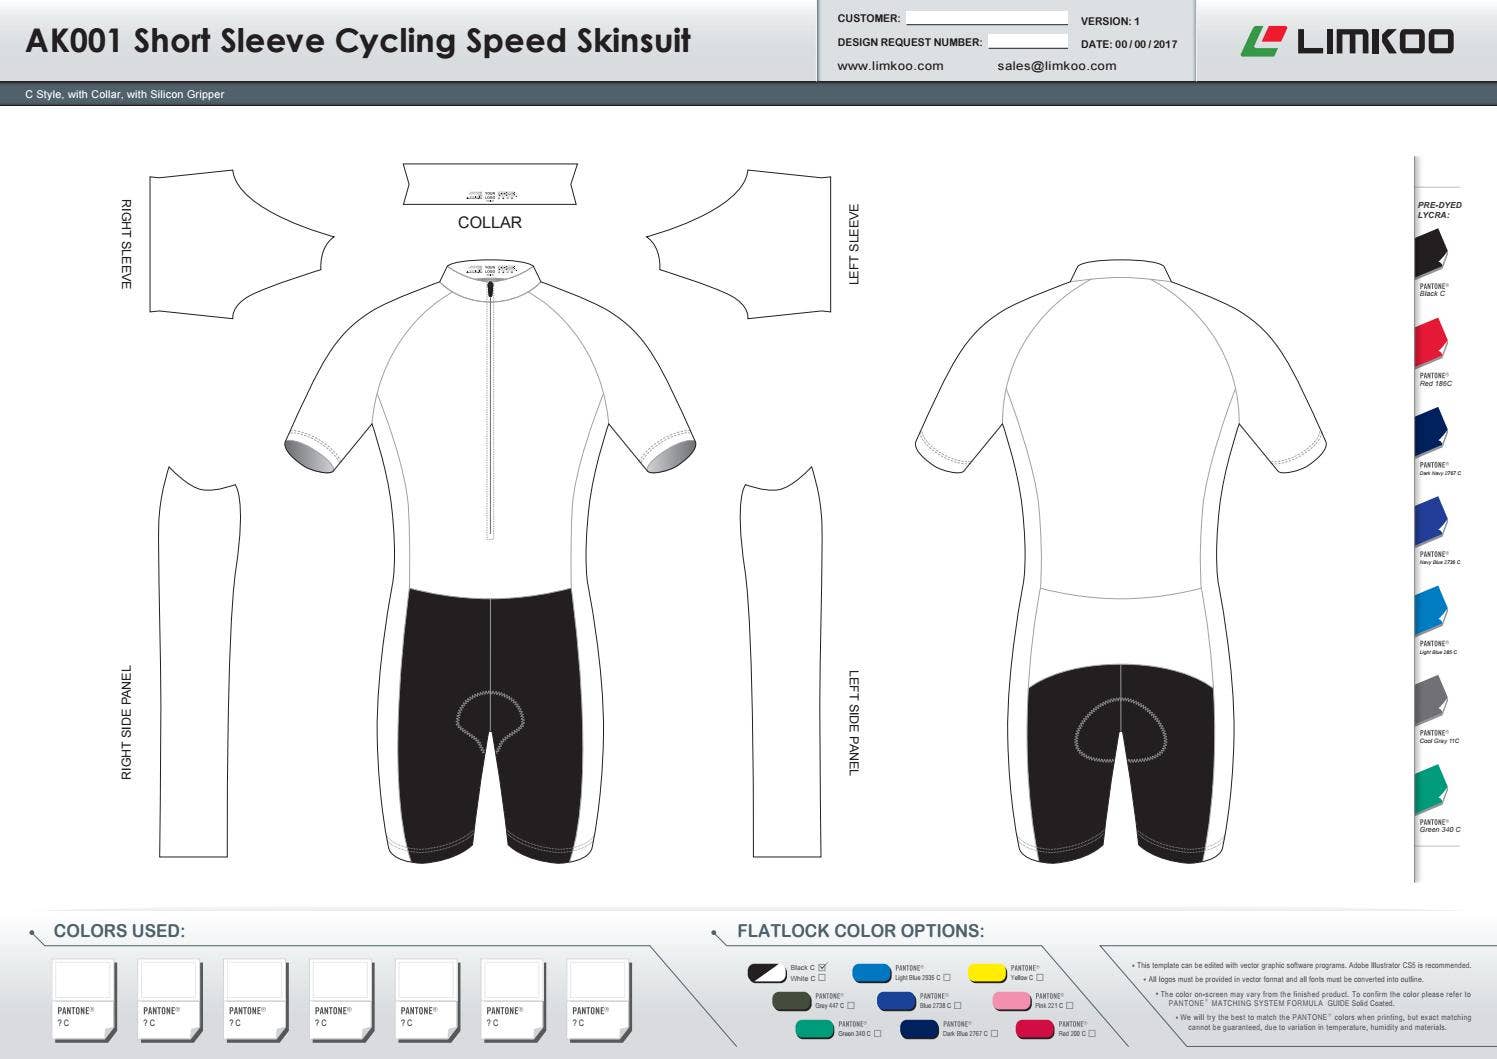Tick the Red 200 C flatlock checkbox
Image resolution: width=1497 pixels, height=1059 pixels.
point(1092,1033)
